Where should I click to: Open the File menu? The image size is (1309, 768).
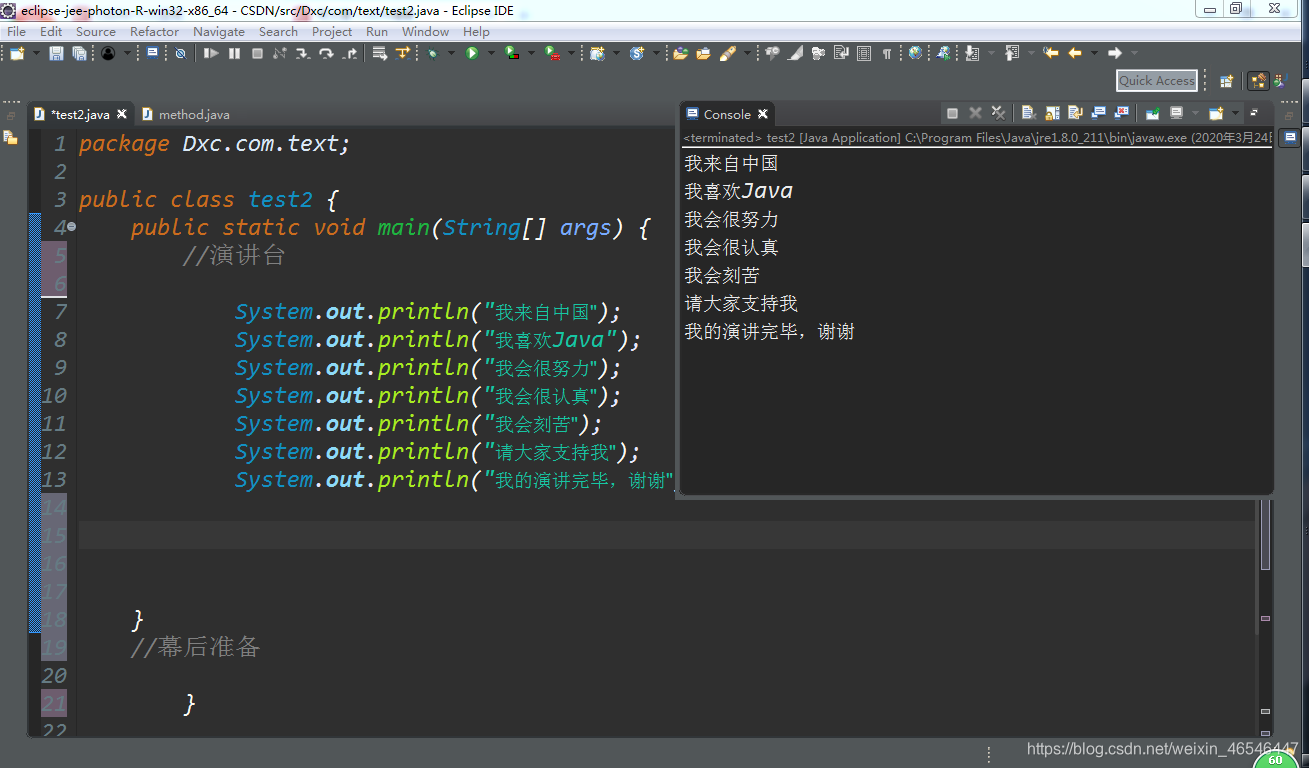tap(16, 31)
